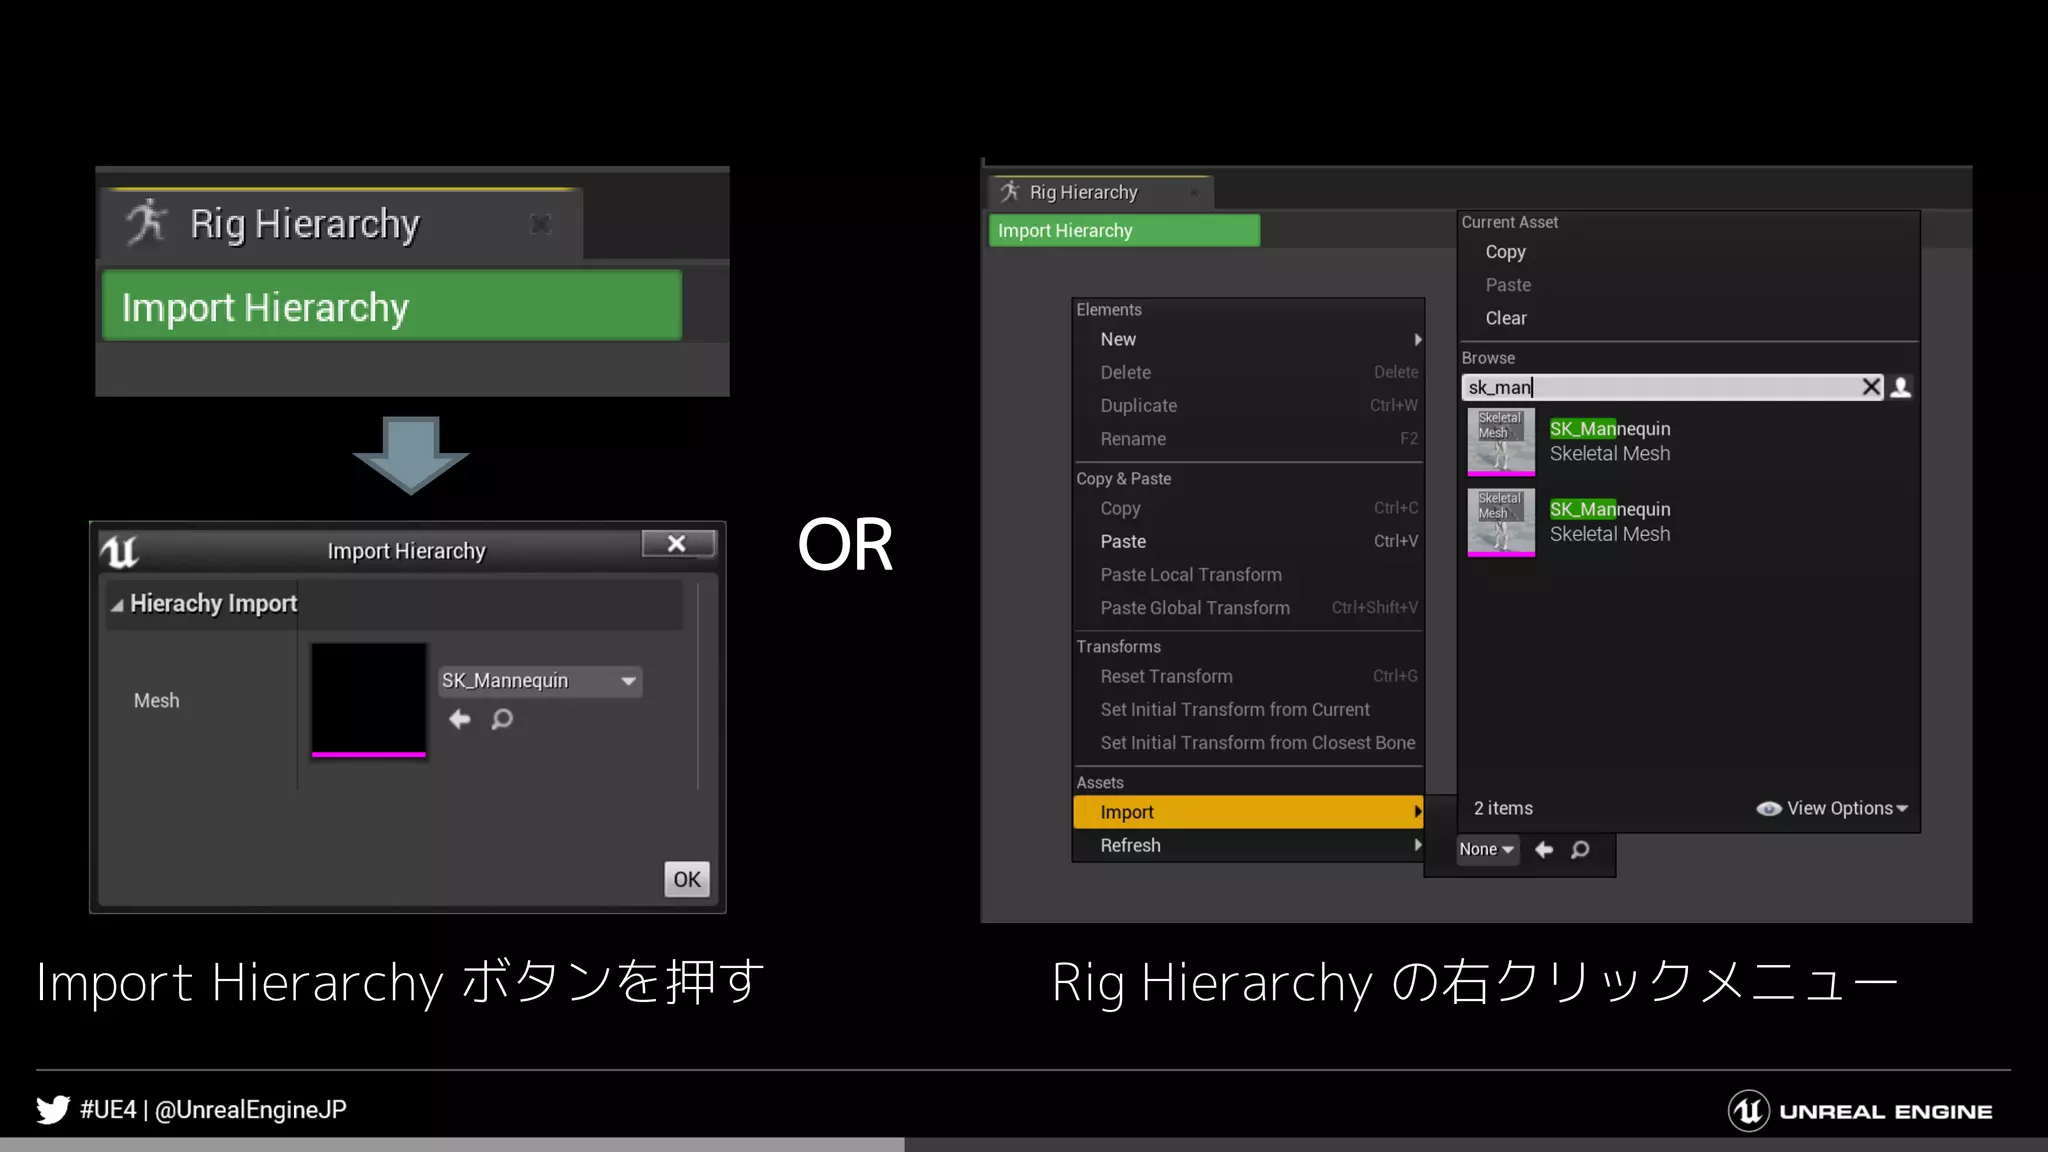Select Paste Local Transform
2048x1152 pixels.
point(1248,574)
